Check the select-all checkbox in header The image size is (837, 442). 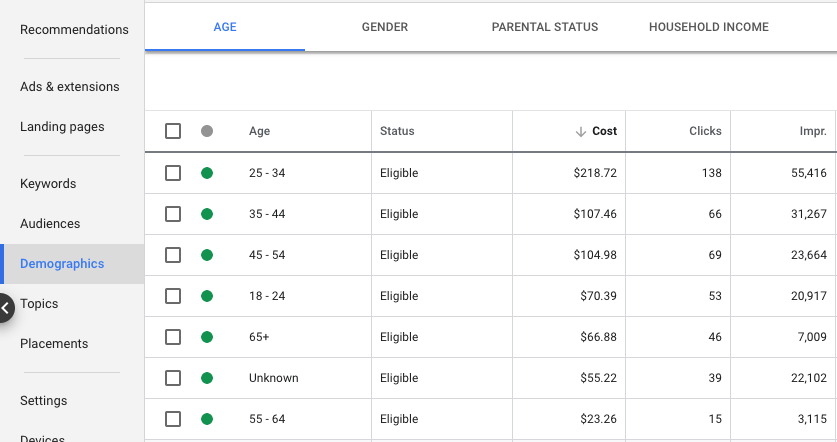173,131
